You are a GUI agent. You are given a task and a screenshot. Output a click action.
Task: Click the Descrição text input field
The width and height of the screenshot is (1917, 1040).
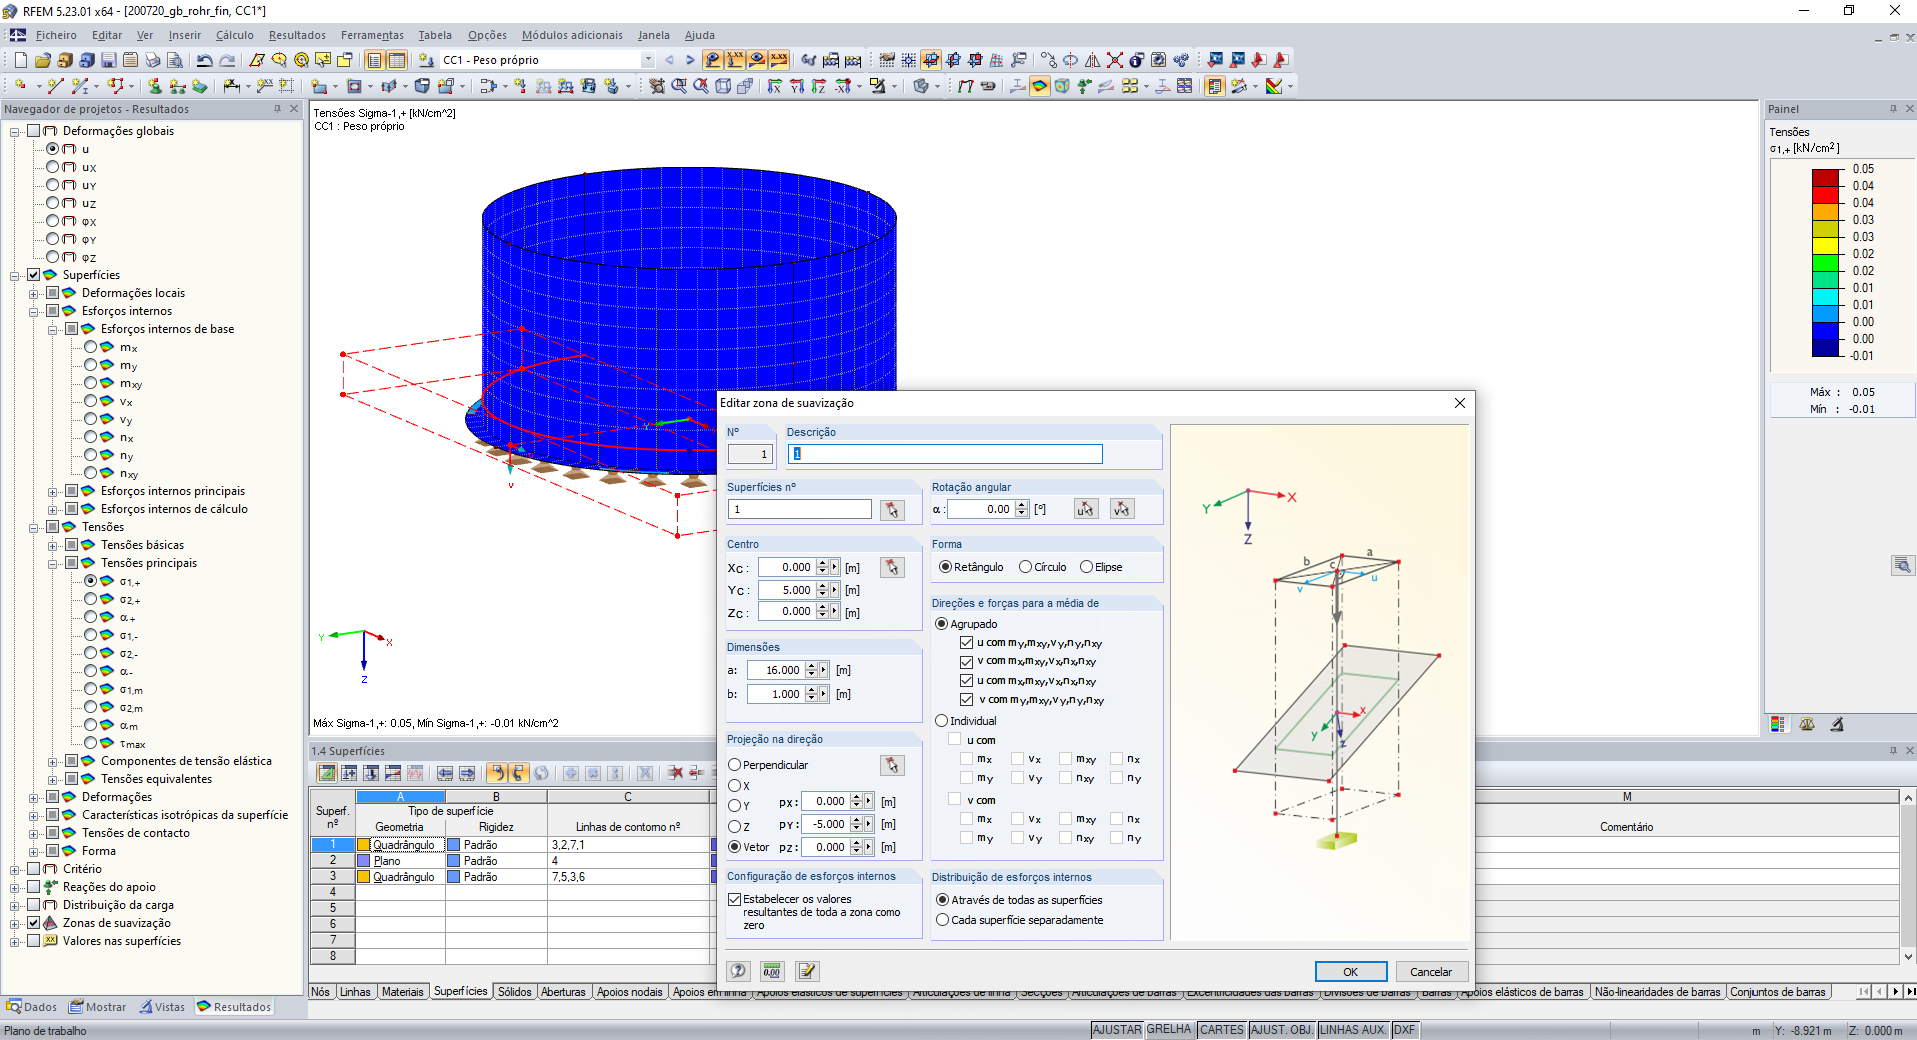945,454
